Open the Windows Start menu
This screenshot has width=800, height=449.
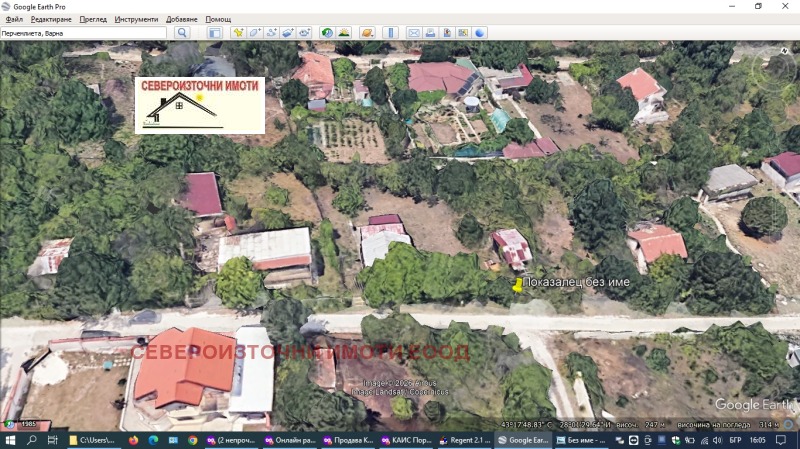[x=10, y=440]
